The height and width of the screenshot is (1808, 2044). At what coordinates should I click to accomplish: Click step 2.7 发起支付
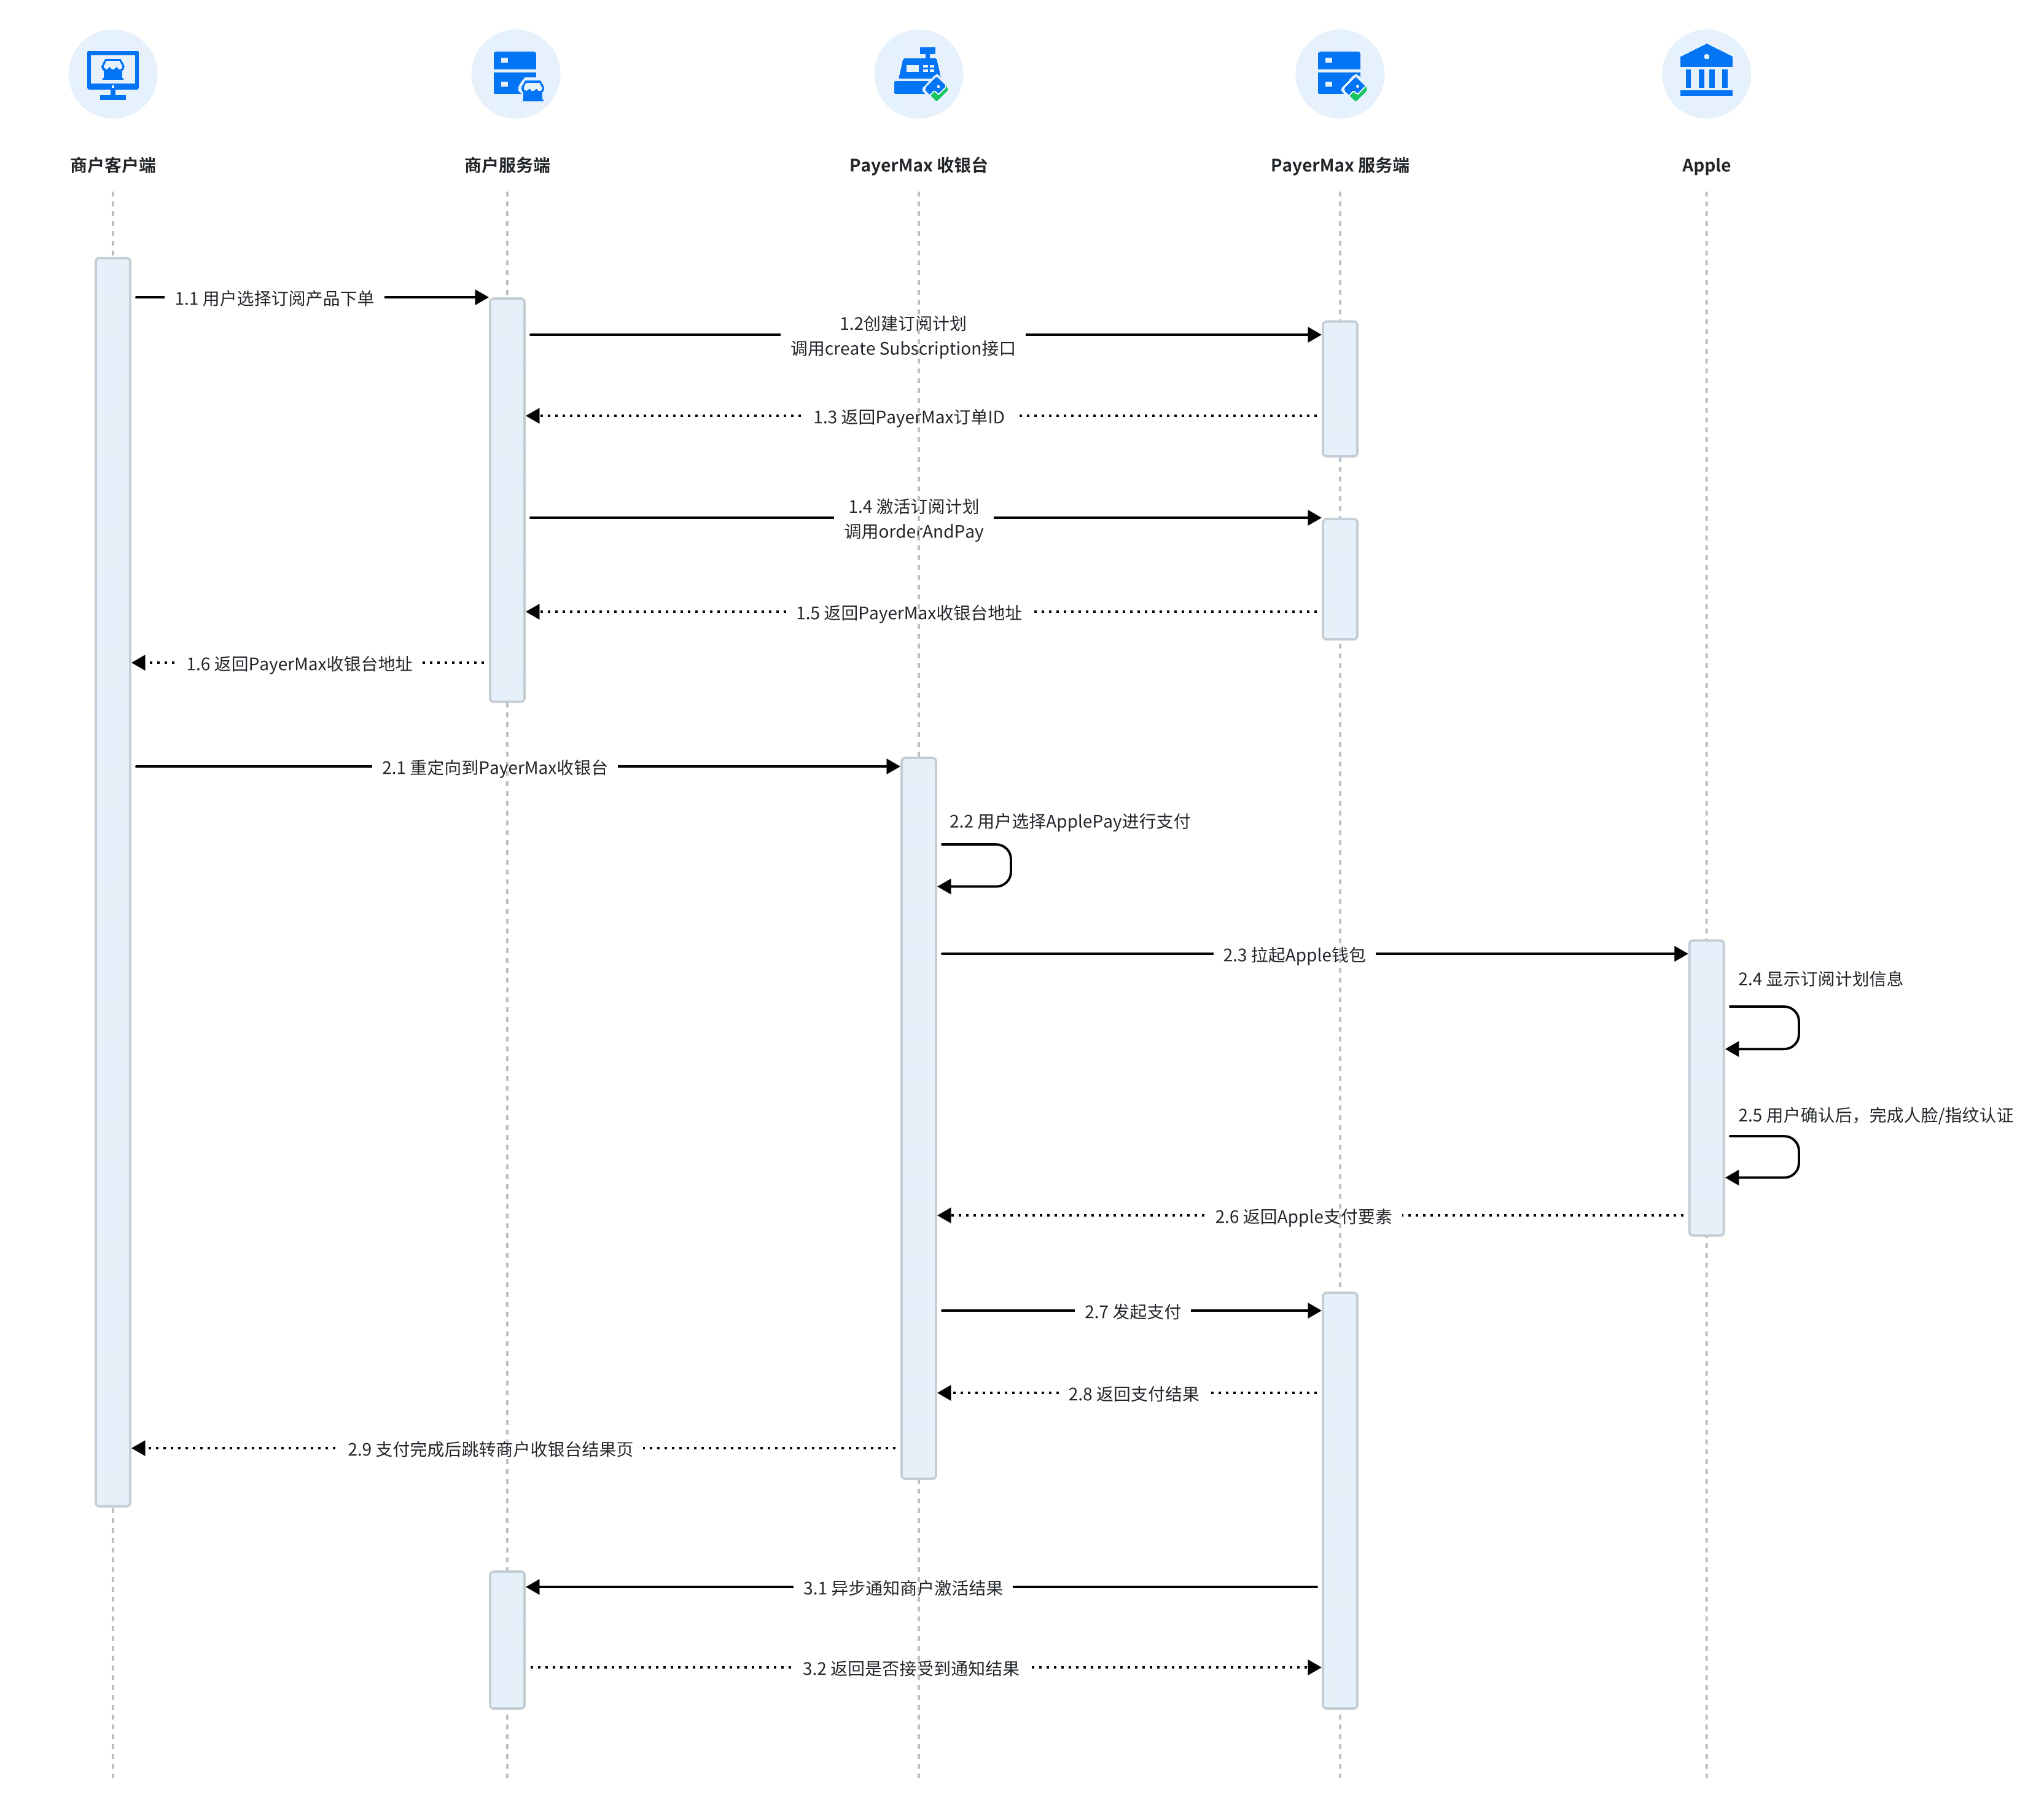click(x=1133, y=1312)
